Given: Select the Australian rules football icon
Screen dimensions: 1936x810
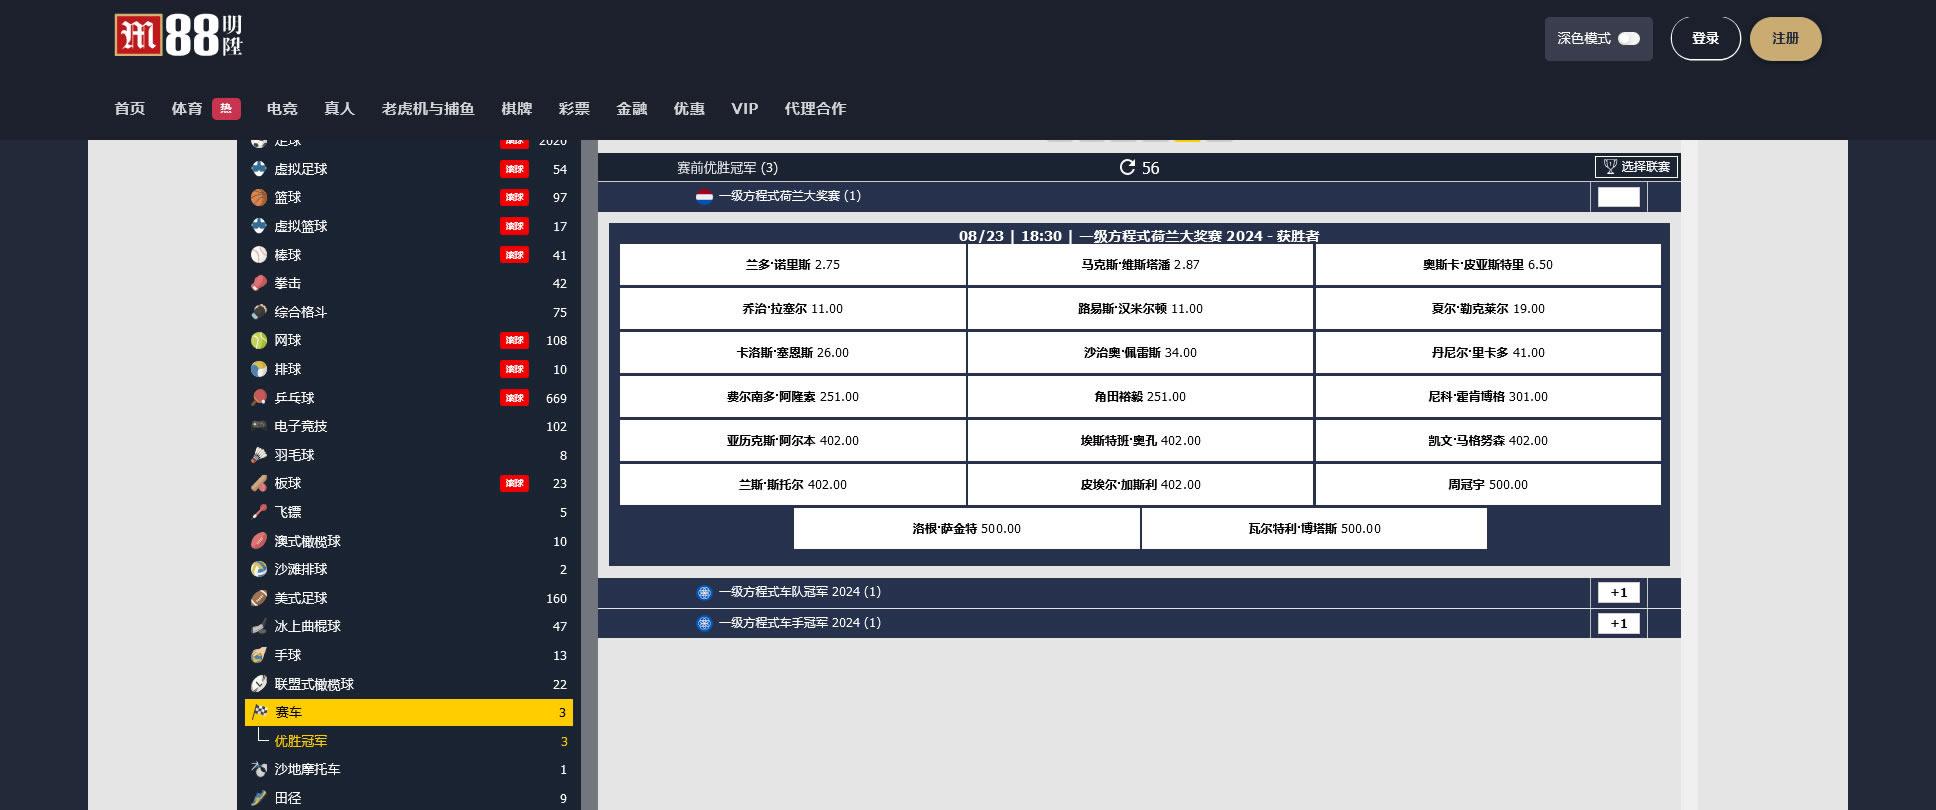Looking at the screenshot, I should [259, 541].
